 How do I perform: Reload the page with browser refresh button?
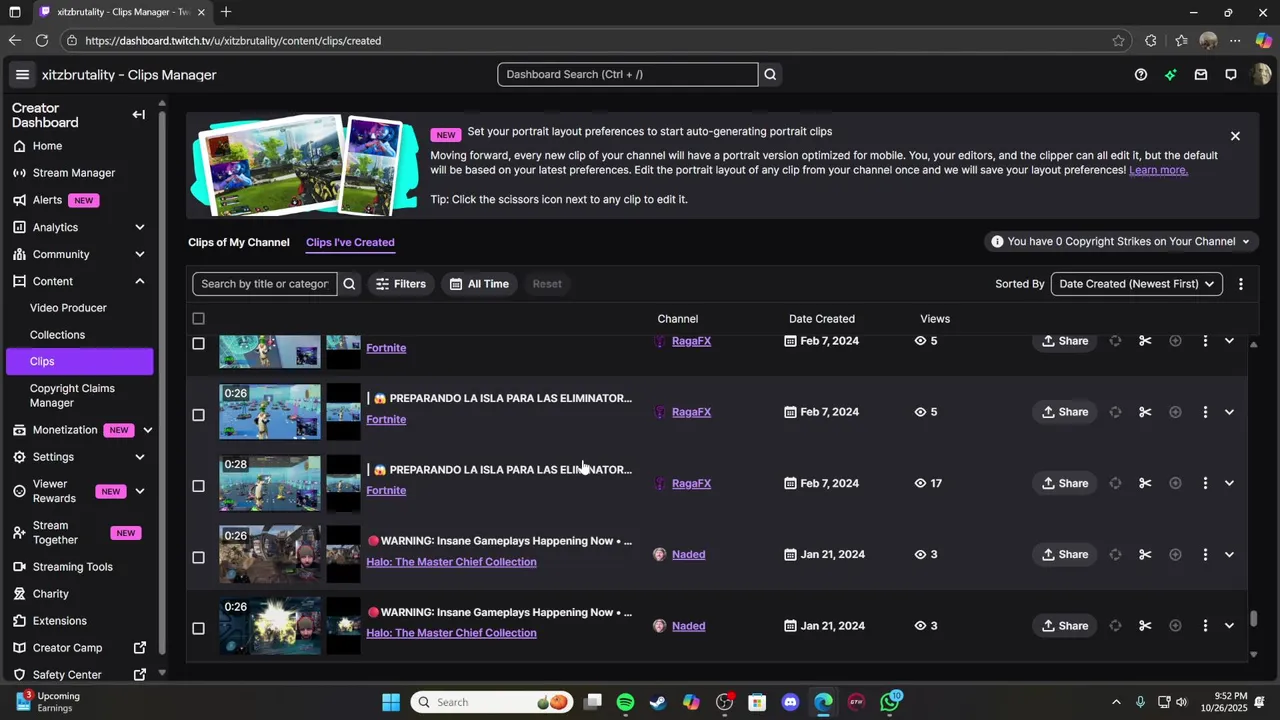[42, 41]
